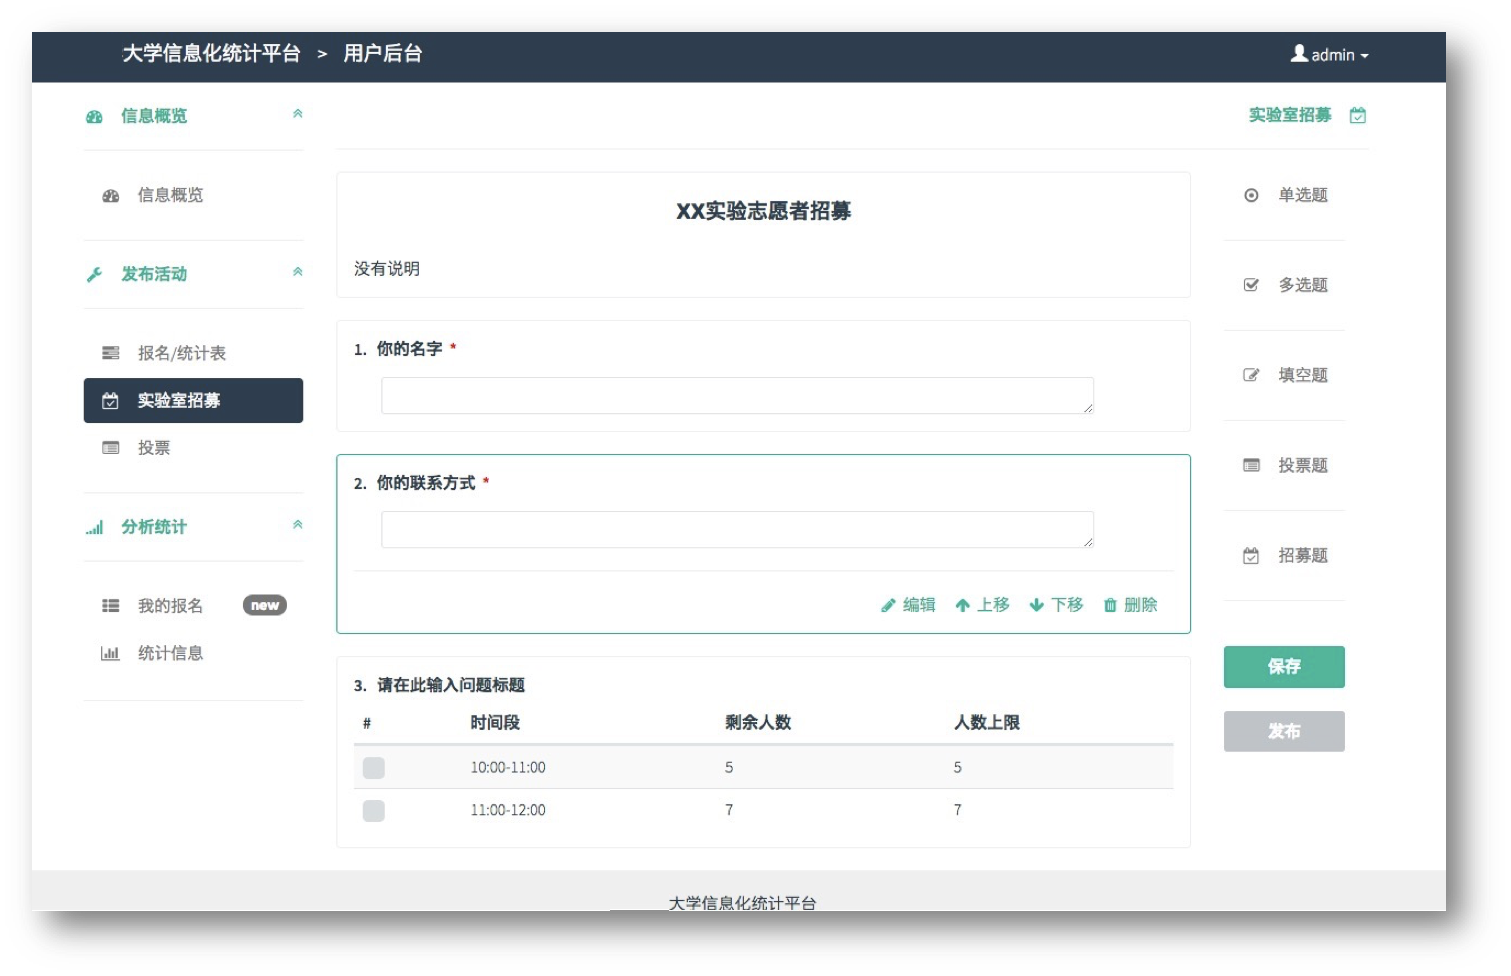The height and width of the screenshot is (976, 1511).
Task: Click the 你的名字 text input field
Action: click(737, 396)
